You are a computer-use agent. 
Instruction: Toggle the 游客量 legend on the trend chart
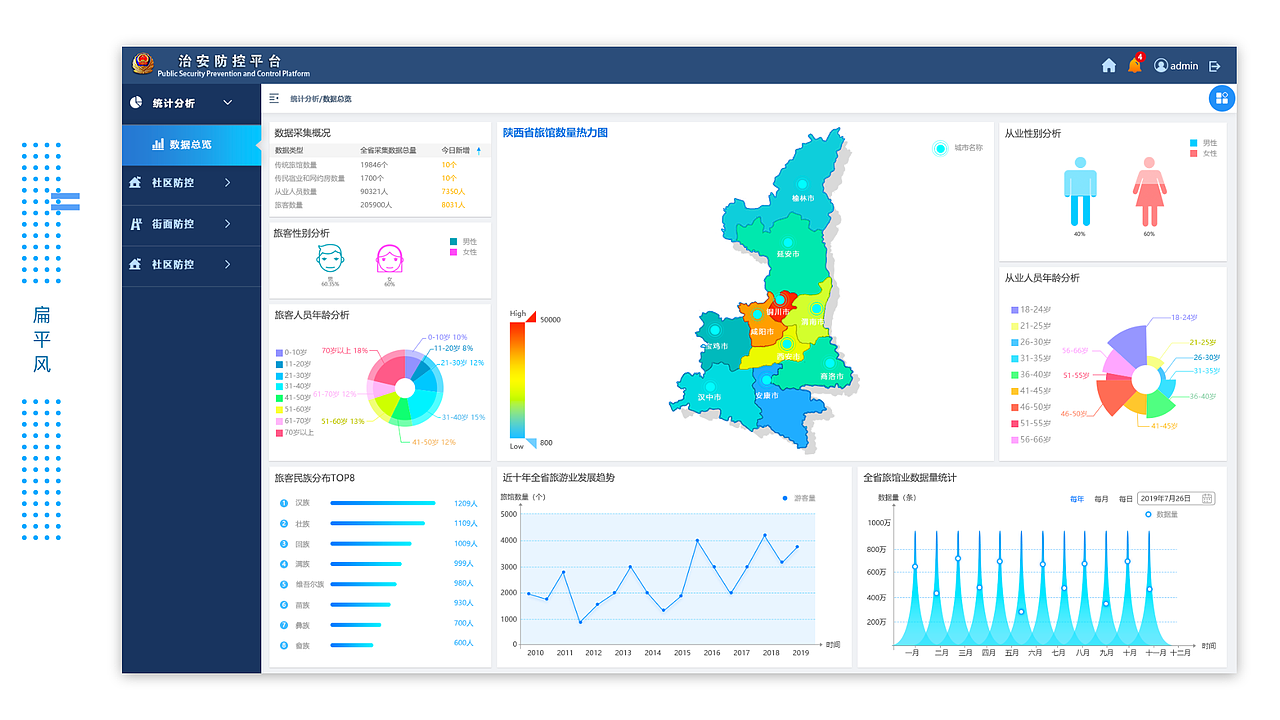click(799, 498)
